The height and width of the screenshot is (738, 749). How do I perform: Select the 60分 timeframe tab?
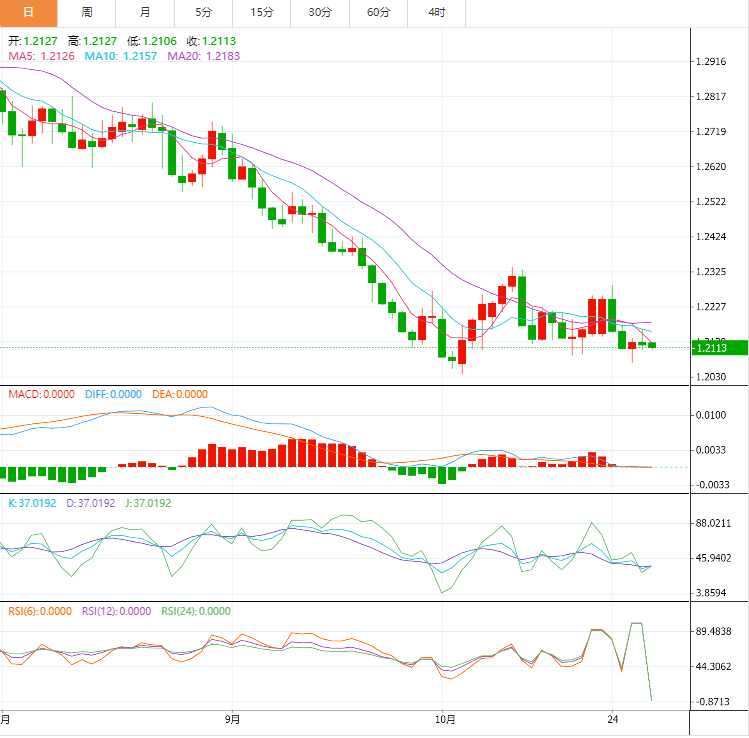pos(379,13)
